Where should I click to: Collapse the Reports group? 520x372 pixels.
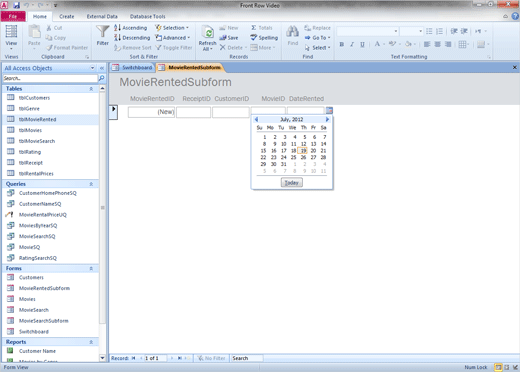tap(91, 342)
